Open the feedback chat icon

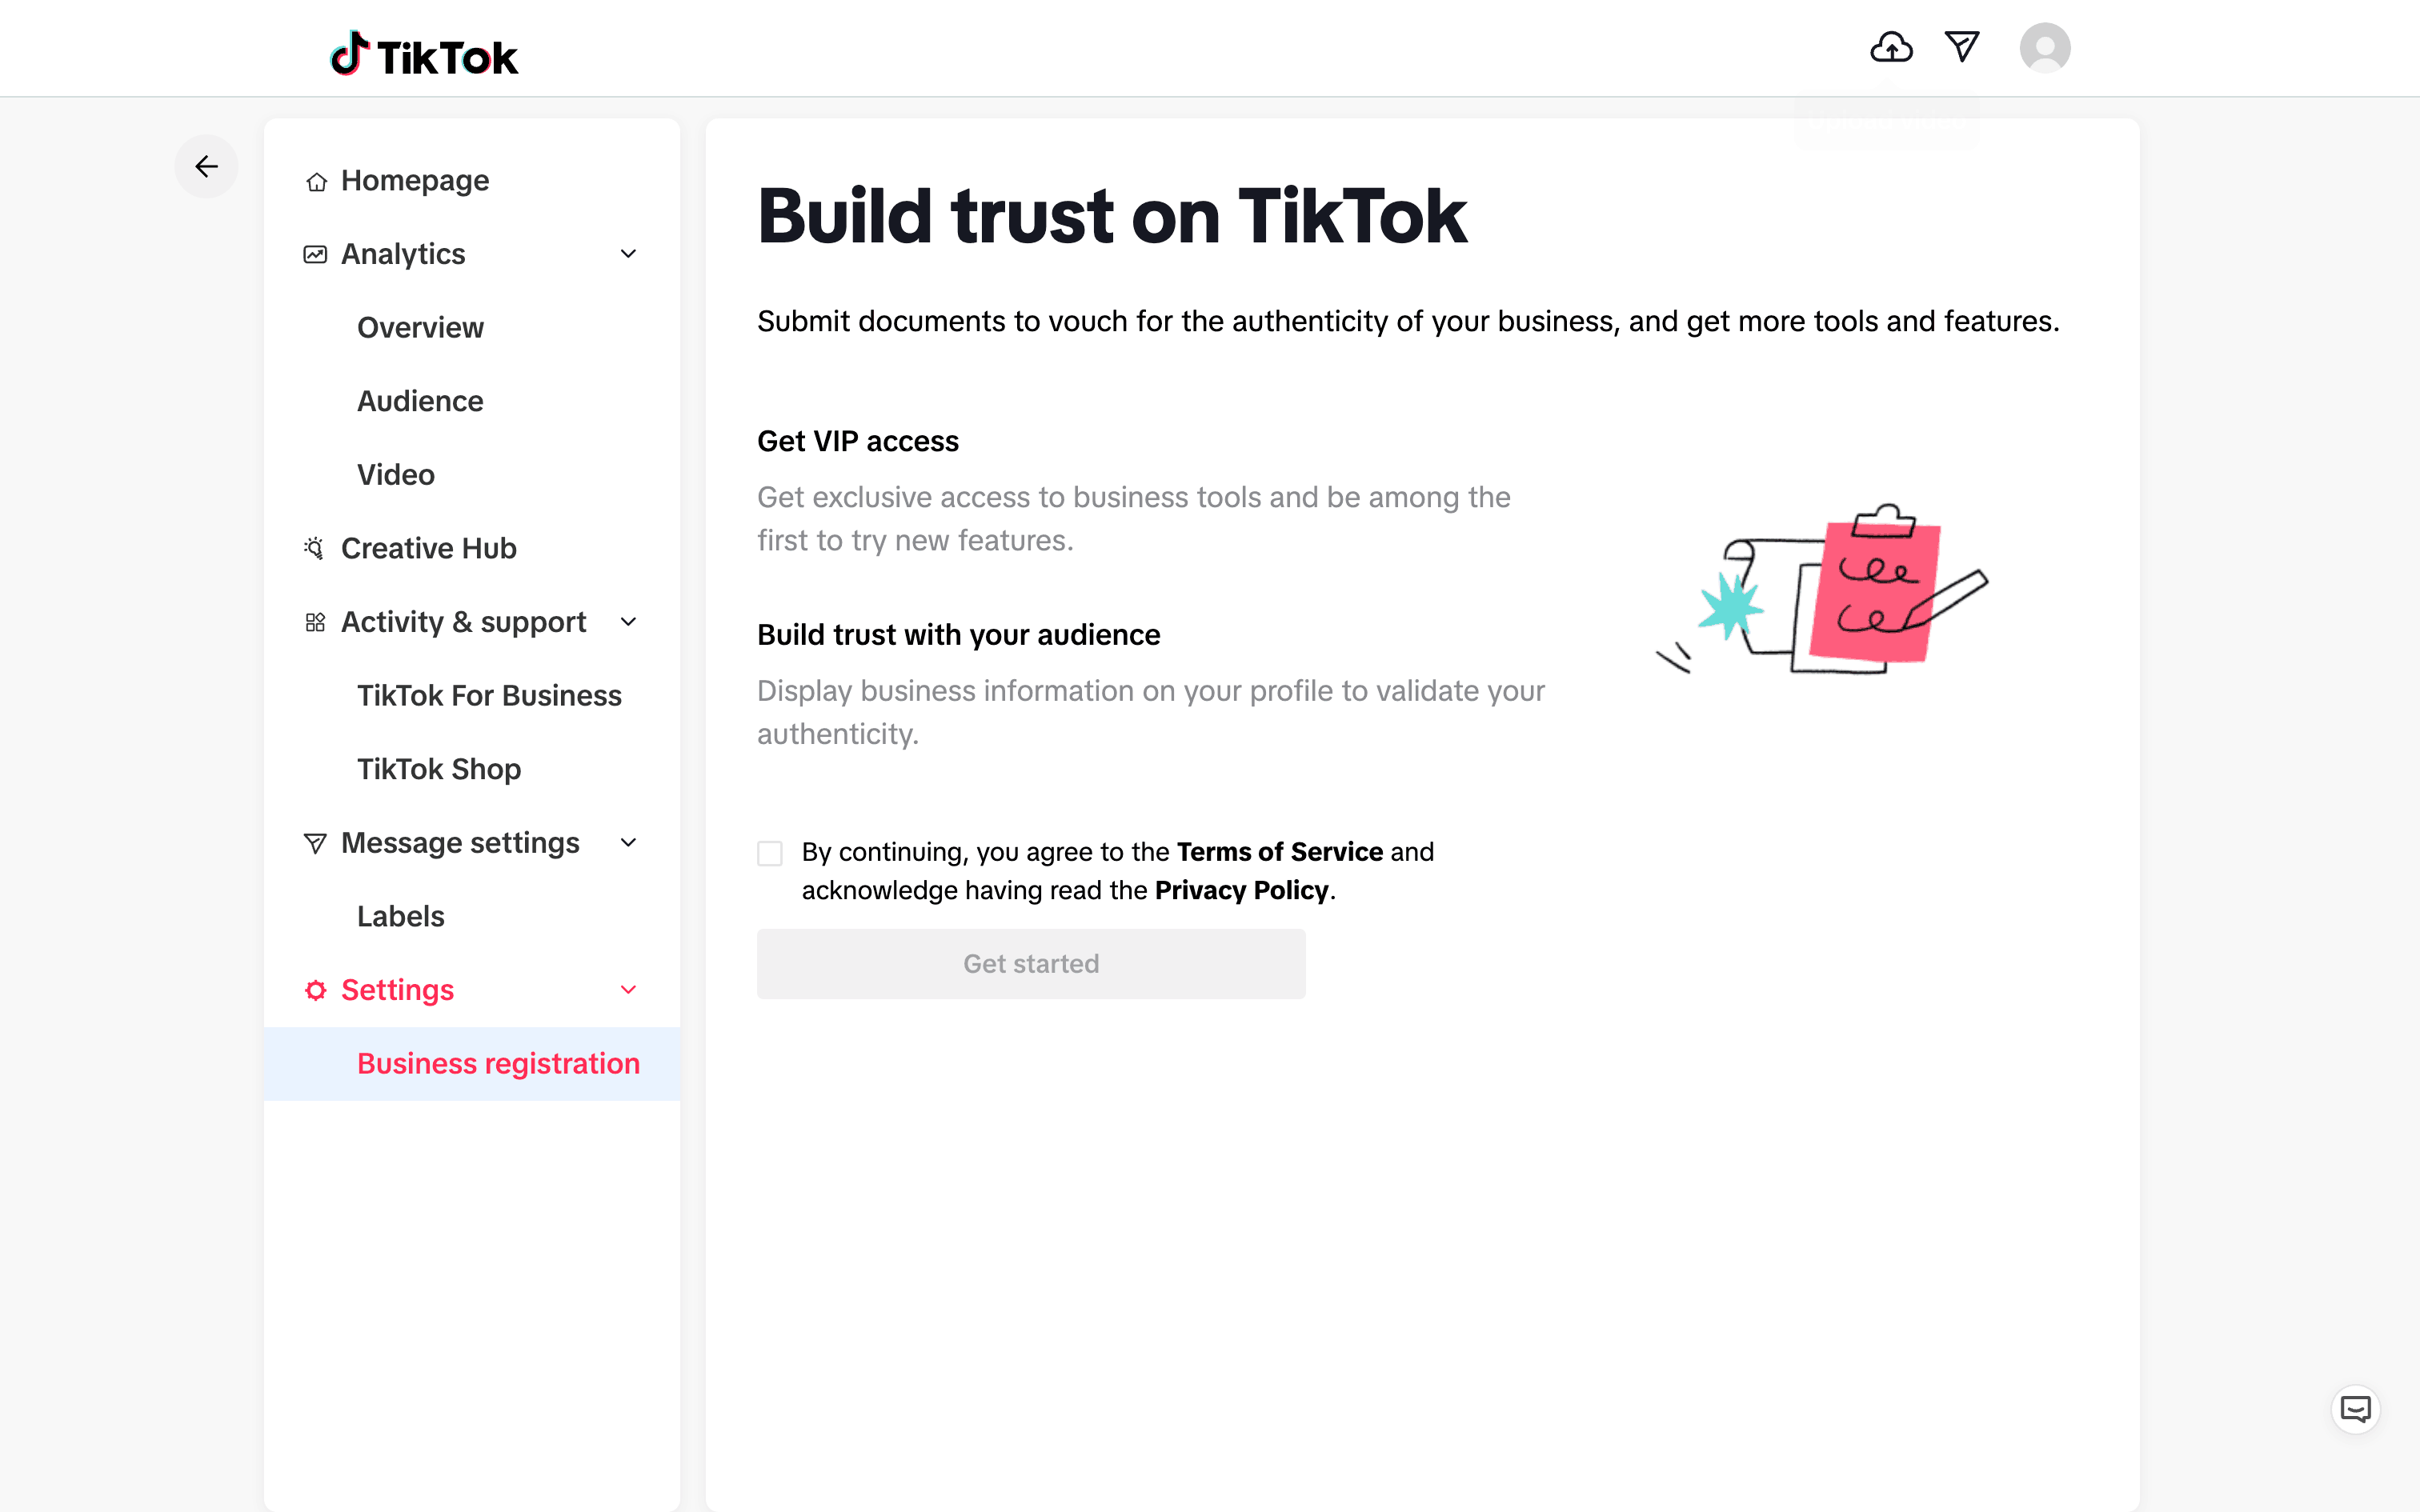(x=2355, y=1409)
